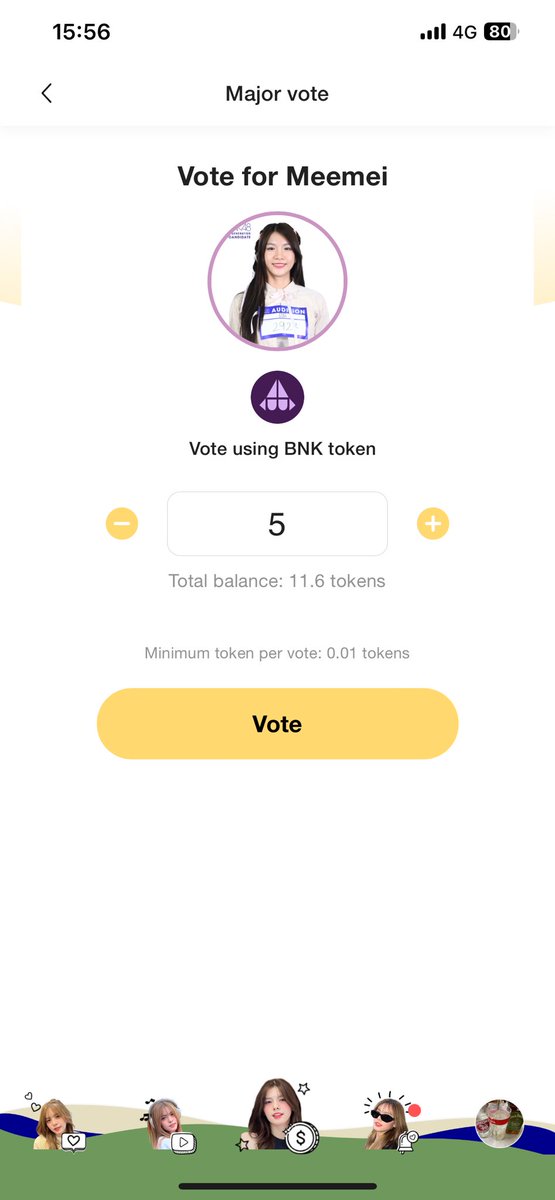Increase token amount with plus button
Viewport: 555px width, 1200px height.
click(432, 523)
